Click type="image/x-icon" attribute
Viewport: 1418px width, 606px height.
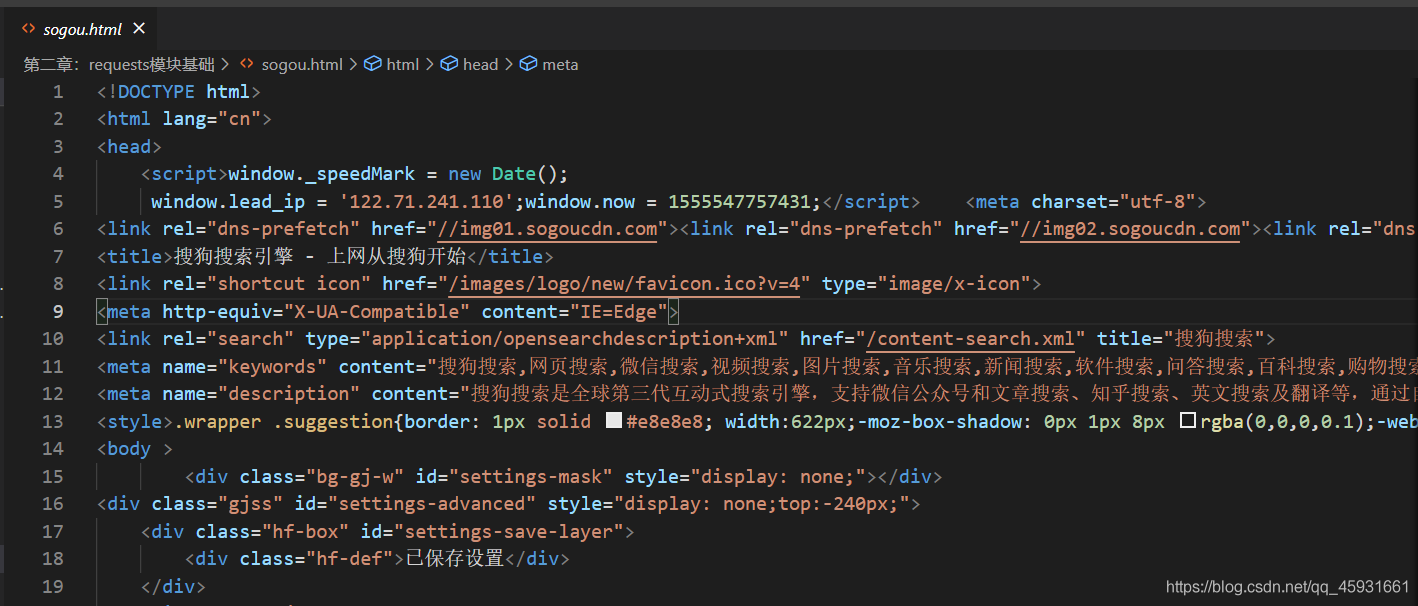click(x=926, y=284)
